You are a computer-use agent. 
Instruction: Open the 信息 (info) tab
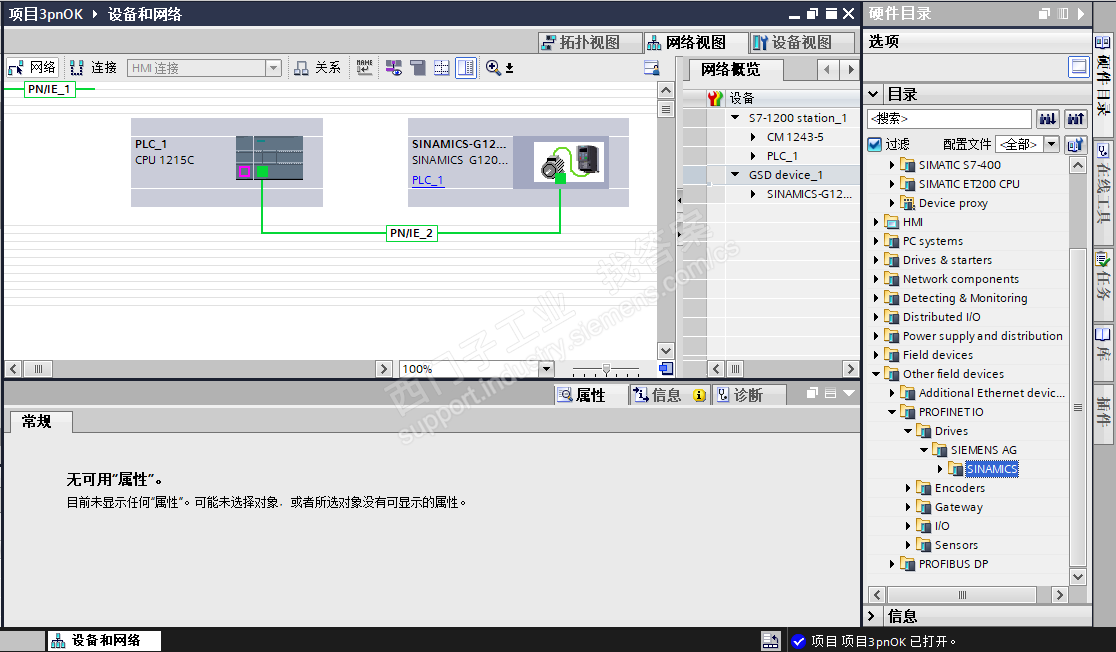(x=668, y=395)
